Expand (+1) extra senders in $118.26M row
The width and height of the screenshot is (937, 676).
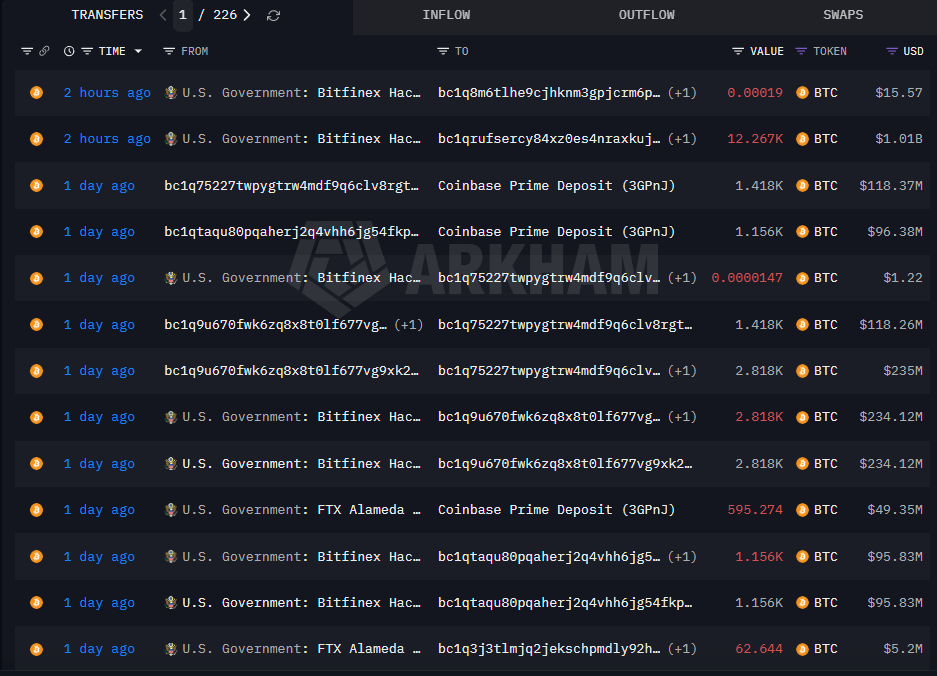(x=409, y=325)
